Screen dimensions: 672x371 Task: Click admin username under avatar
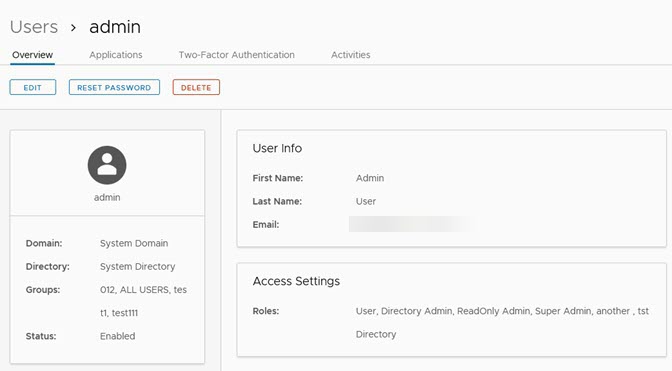pyautogui.click(x=107, y=197)
